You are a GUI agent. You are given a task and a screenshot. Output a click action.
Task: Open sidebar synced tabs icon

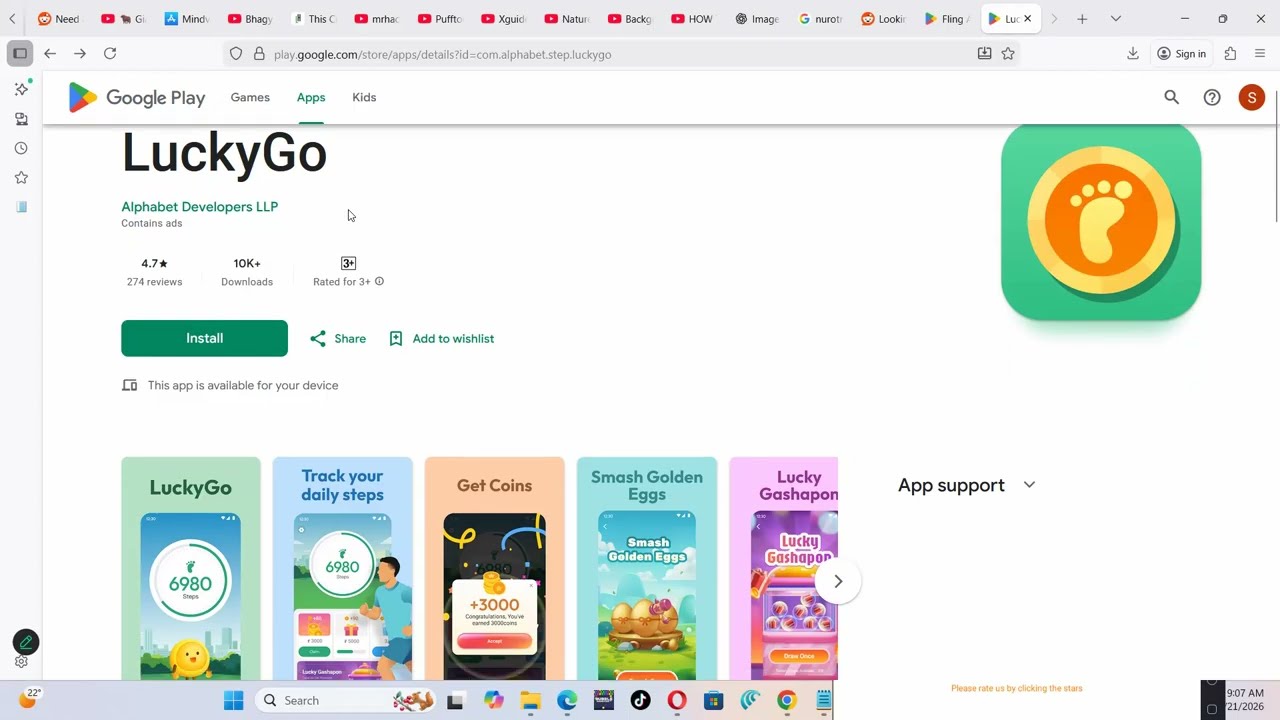pyautogui.click(x=21, y=119)
